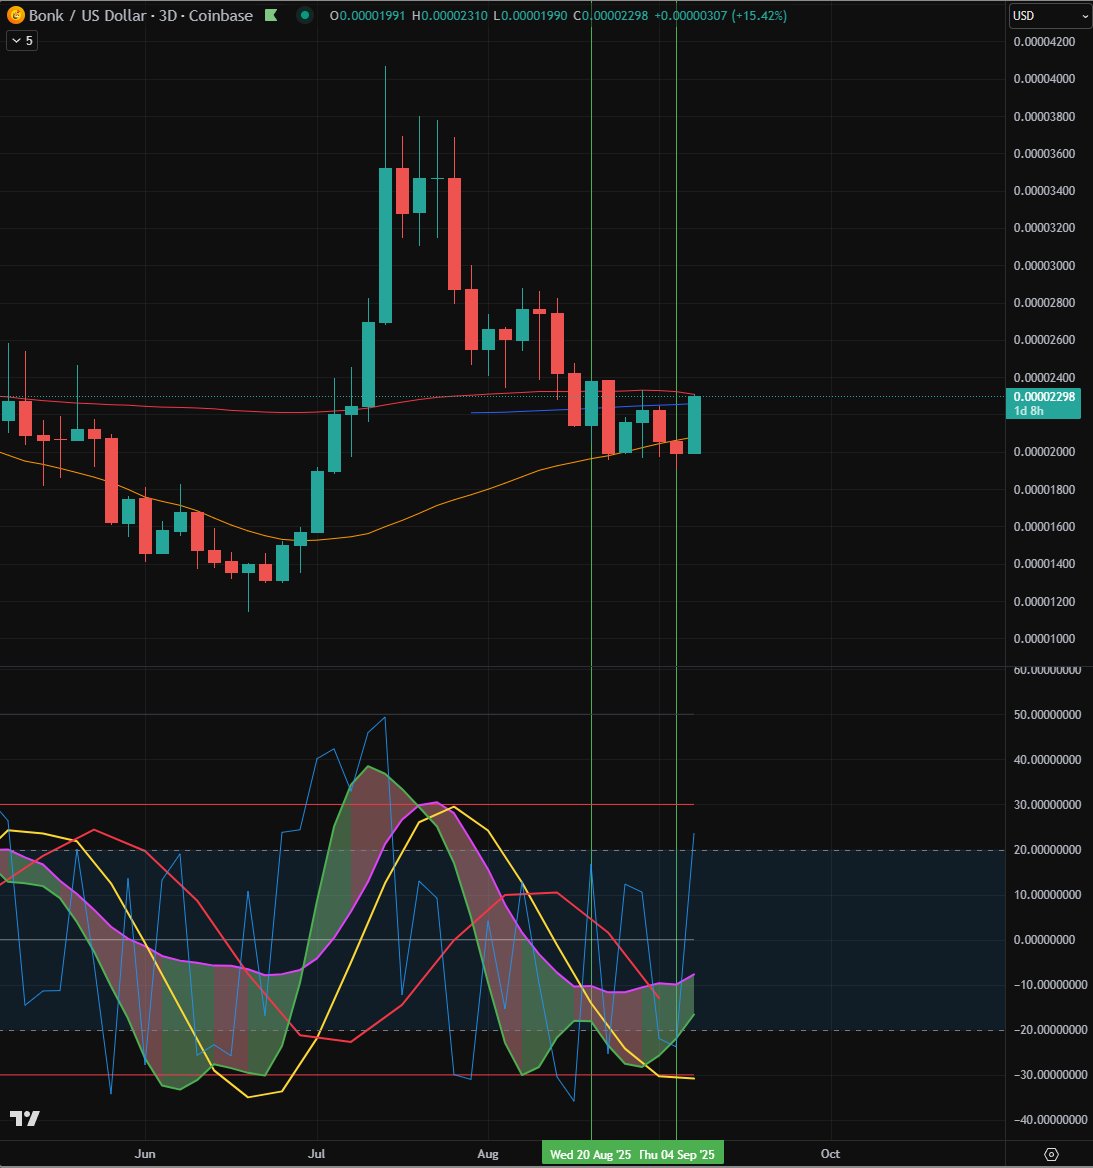1093x1168 pixels.
Task: Click the Bonk coin logo icon
Action: [x=16, y=16]
